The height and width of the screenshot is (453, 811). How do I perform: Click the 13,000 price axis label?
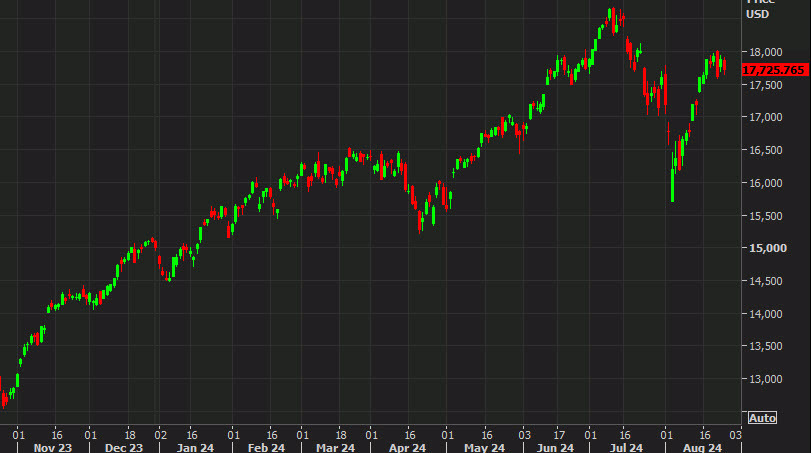[765, 380]
